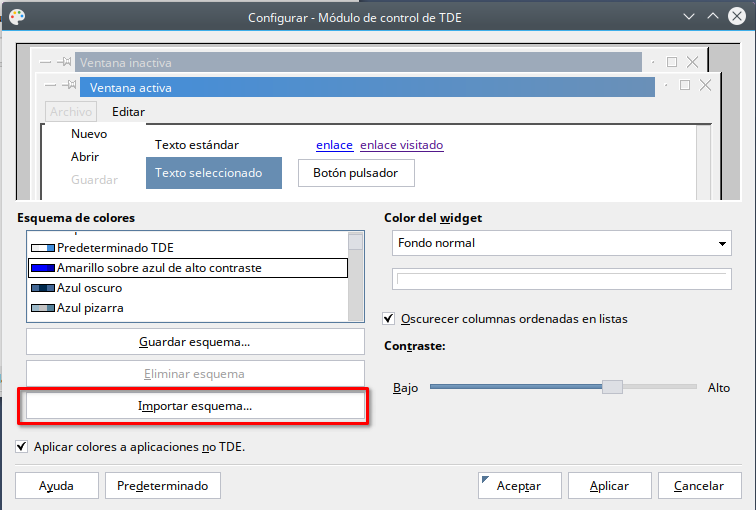Select Predeterminado TDE color scheme
Screen dimensions: 756x510
pos(188,248)
